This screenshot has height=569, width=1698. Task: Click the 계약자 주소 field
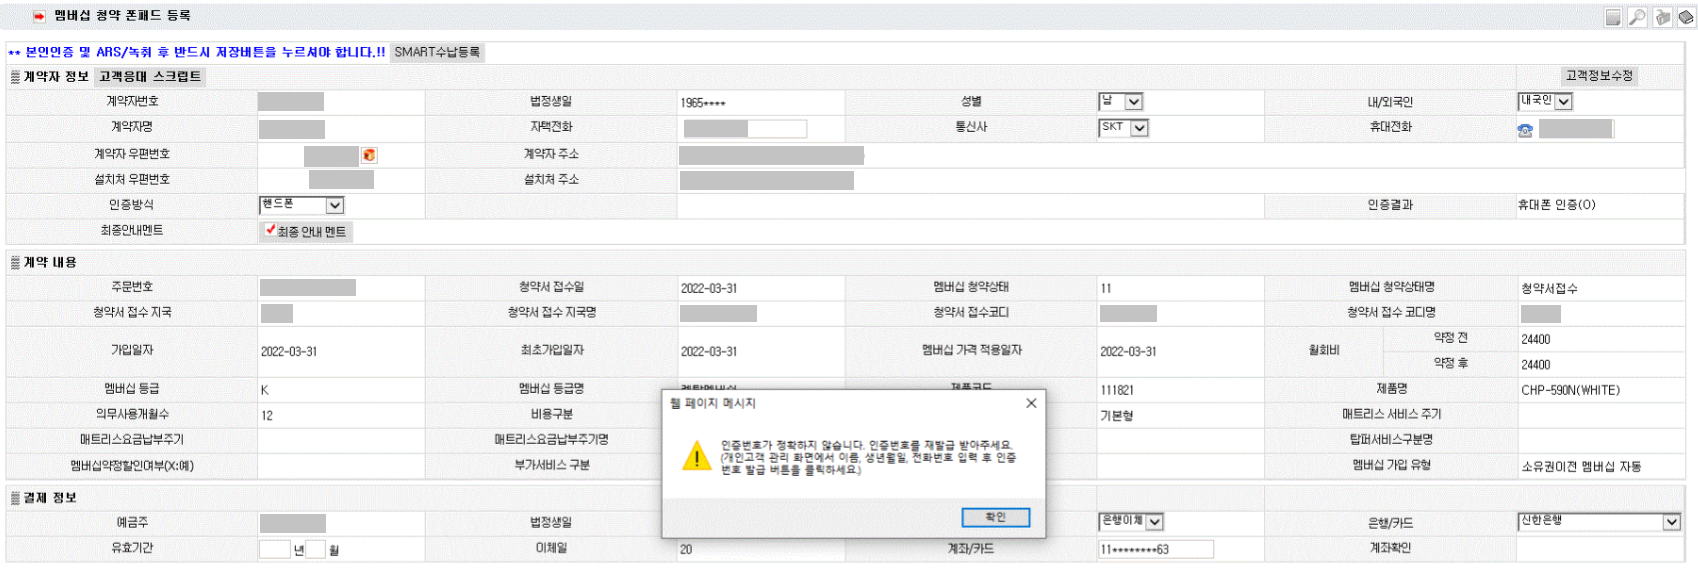point(771,155)
